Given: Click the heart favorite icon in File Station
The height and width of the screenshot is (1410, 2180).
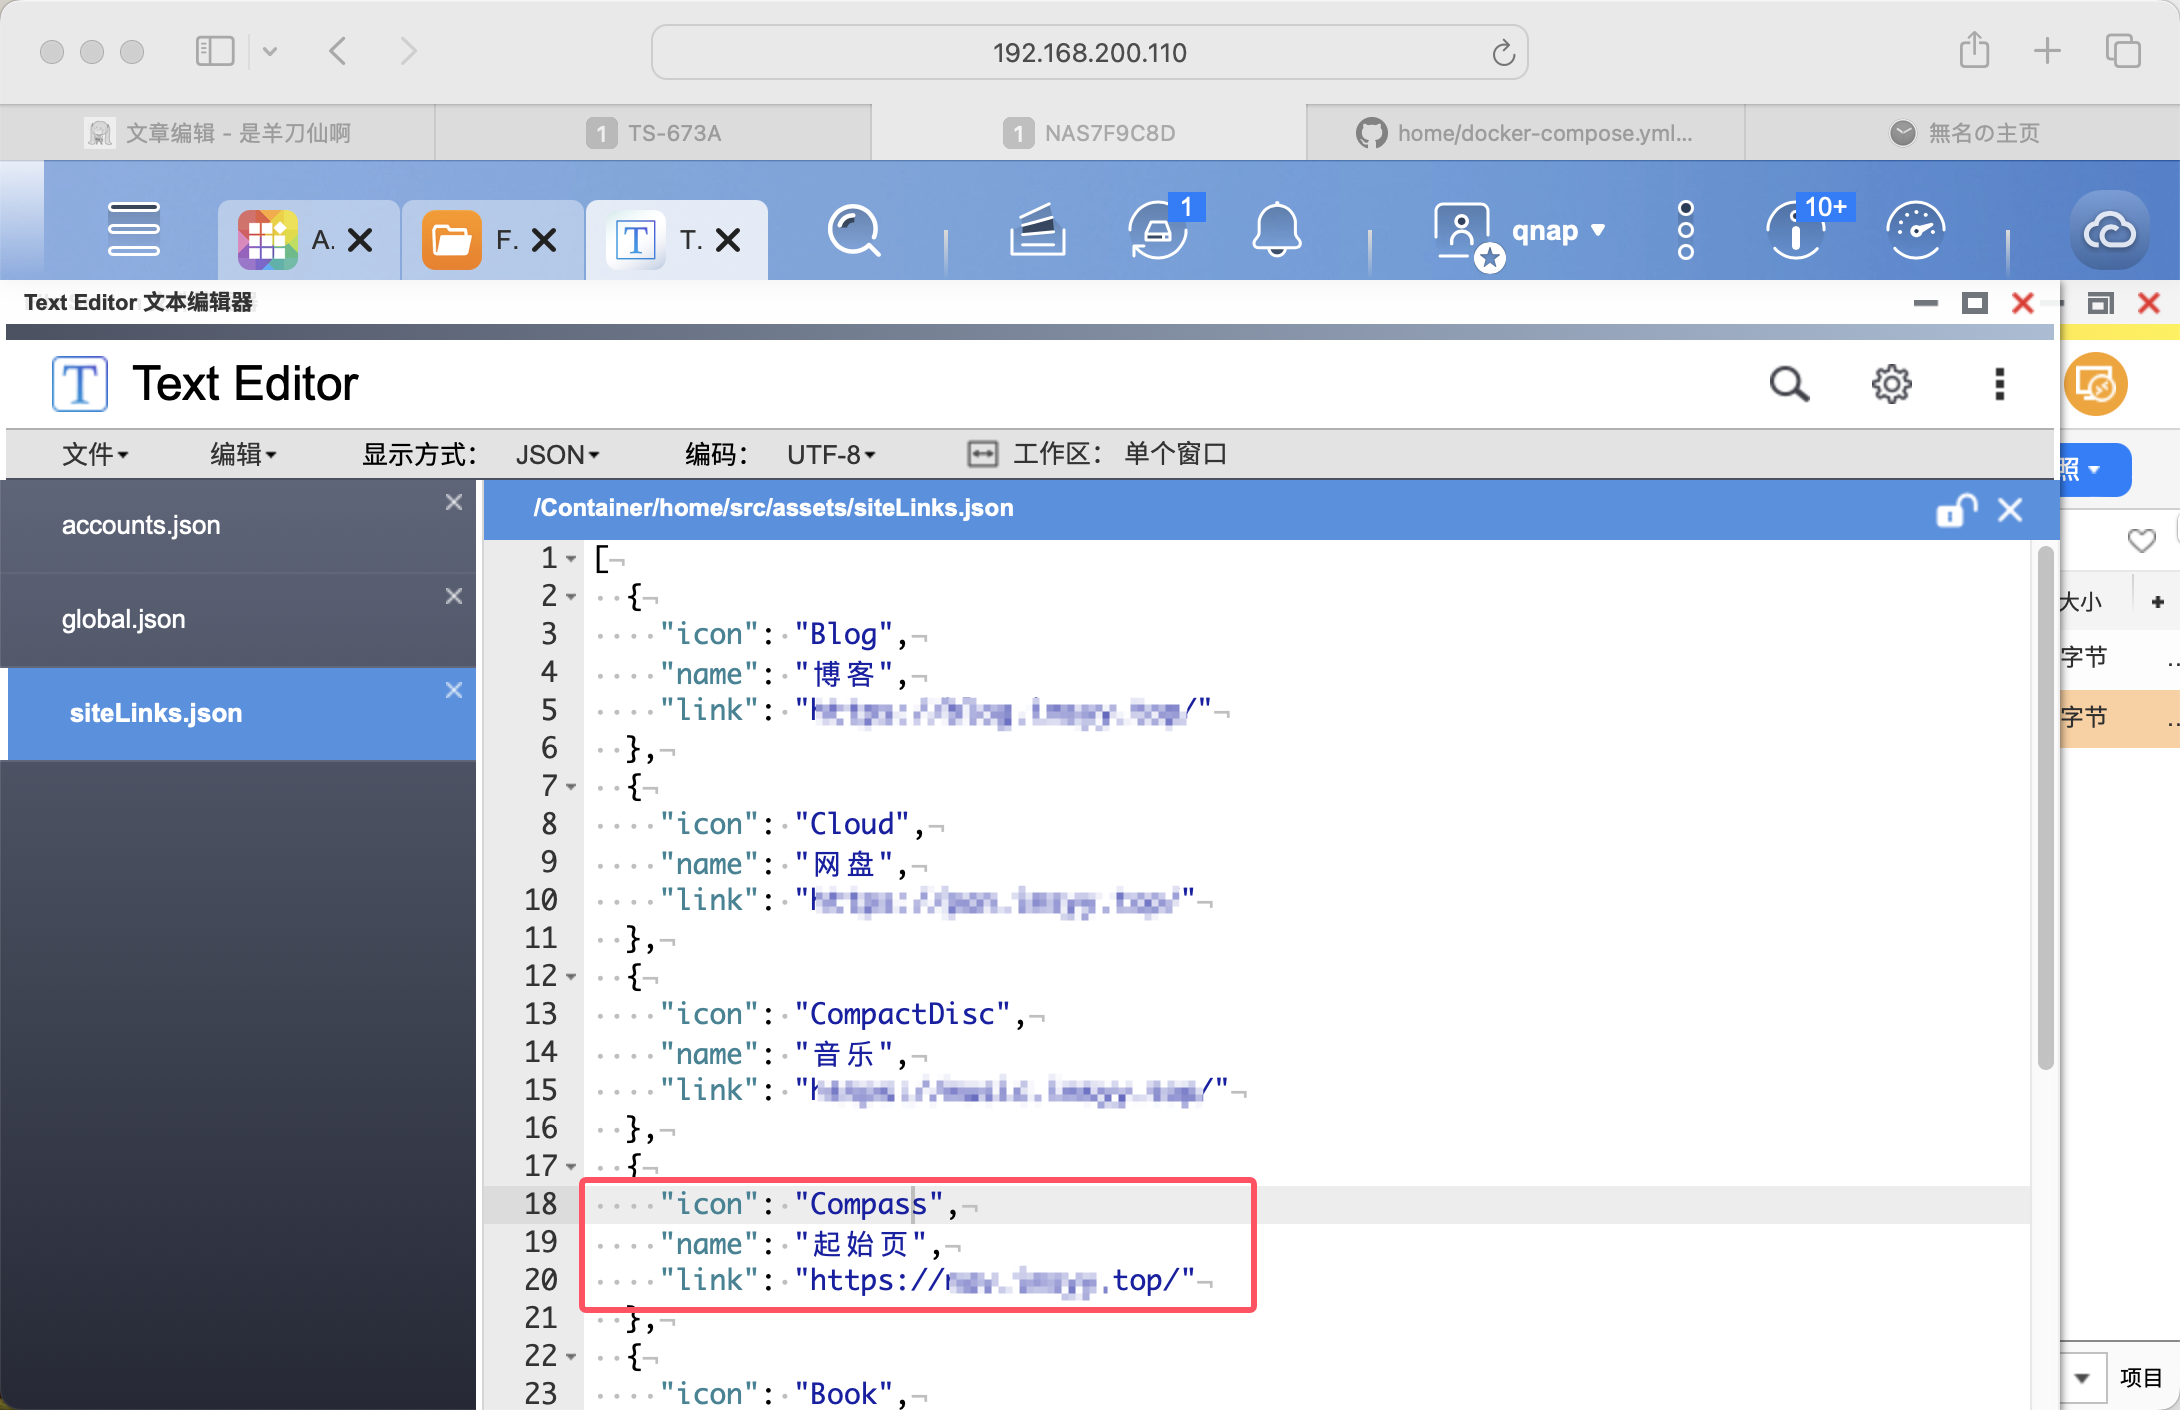Looking at the screenshot, I should click(x=2141, y=541).
